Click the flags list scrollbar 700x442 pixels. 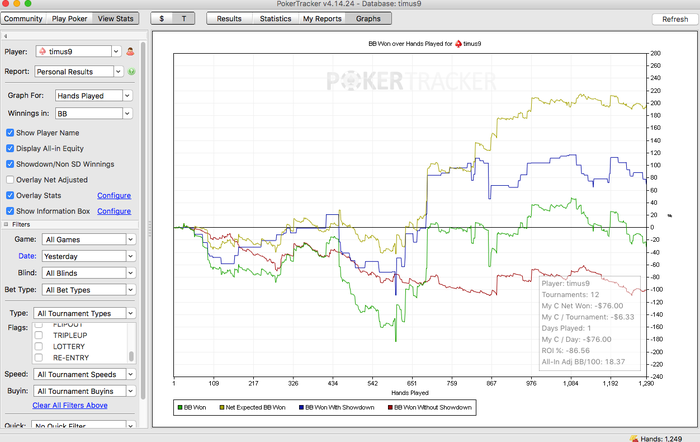pos(131,356)
